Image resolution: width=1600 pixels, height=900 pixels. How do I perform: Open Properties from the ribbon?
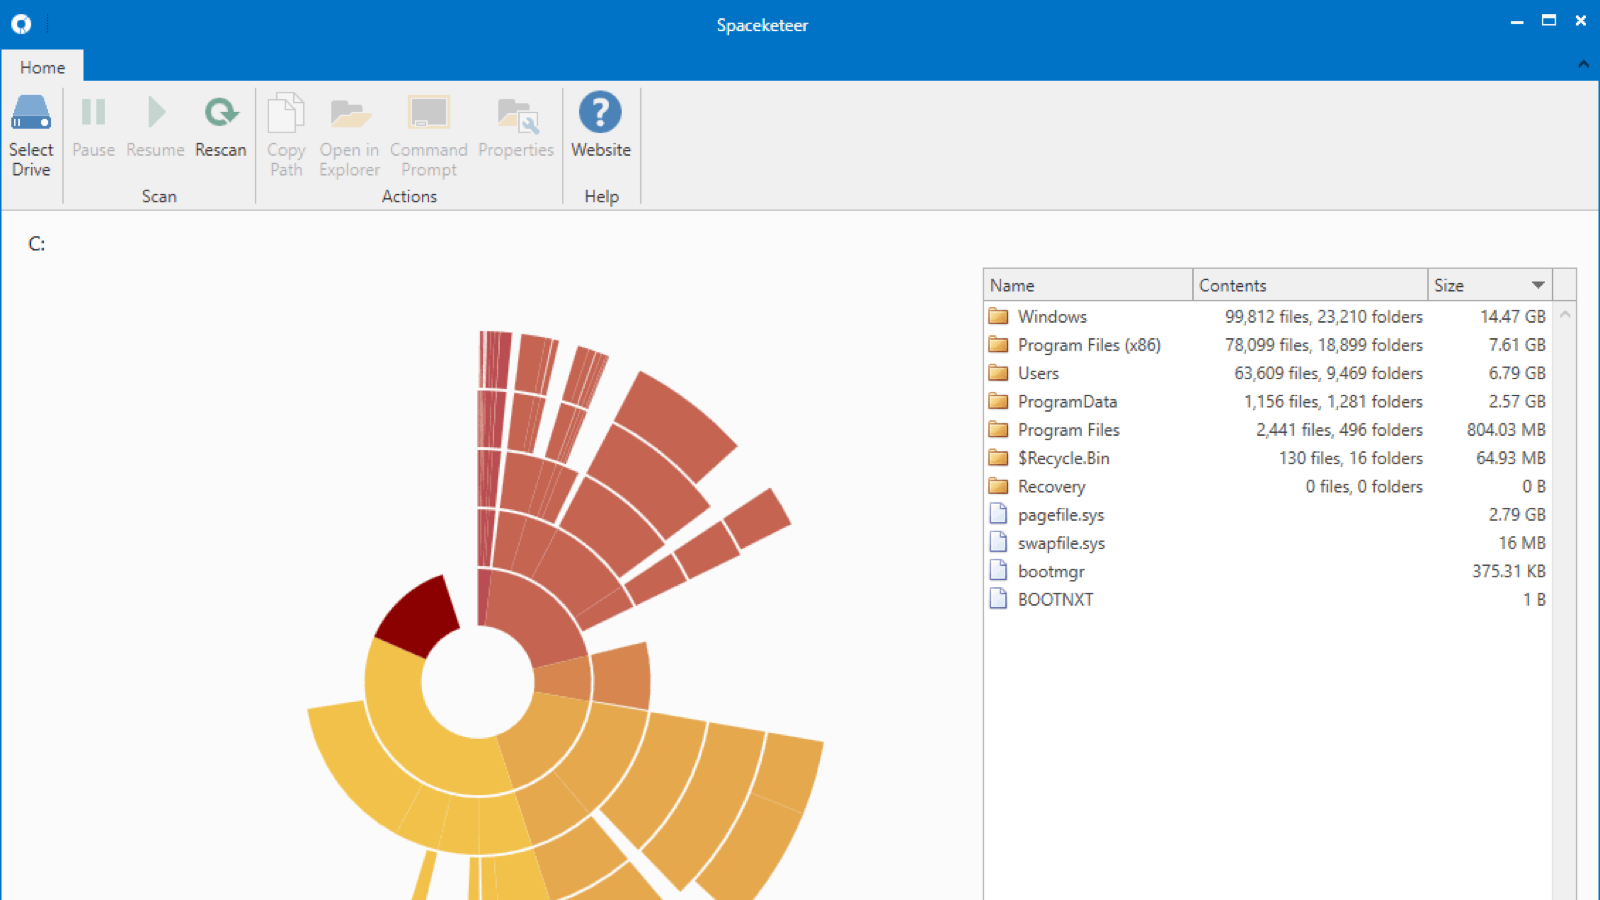pyautogui.click(x=516, y=114)
